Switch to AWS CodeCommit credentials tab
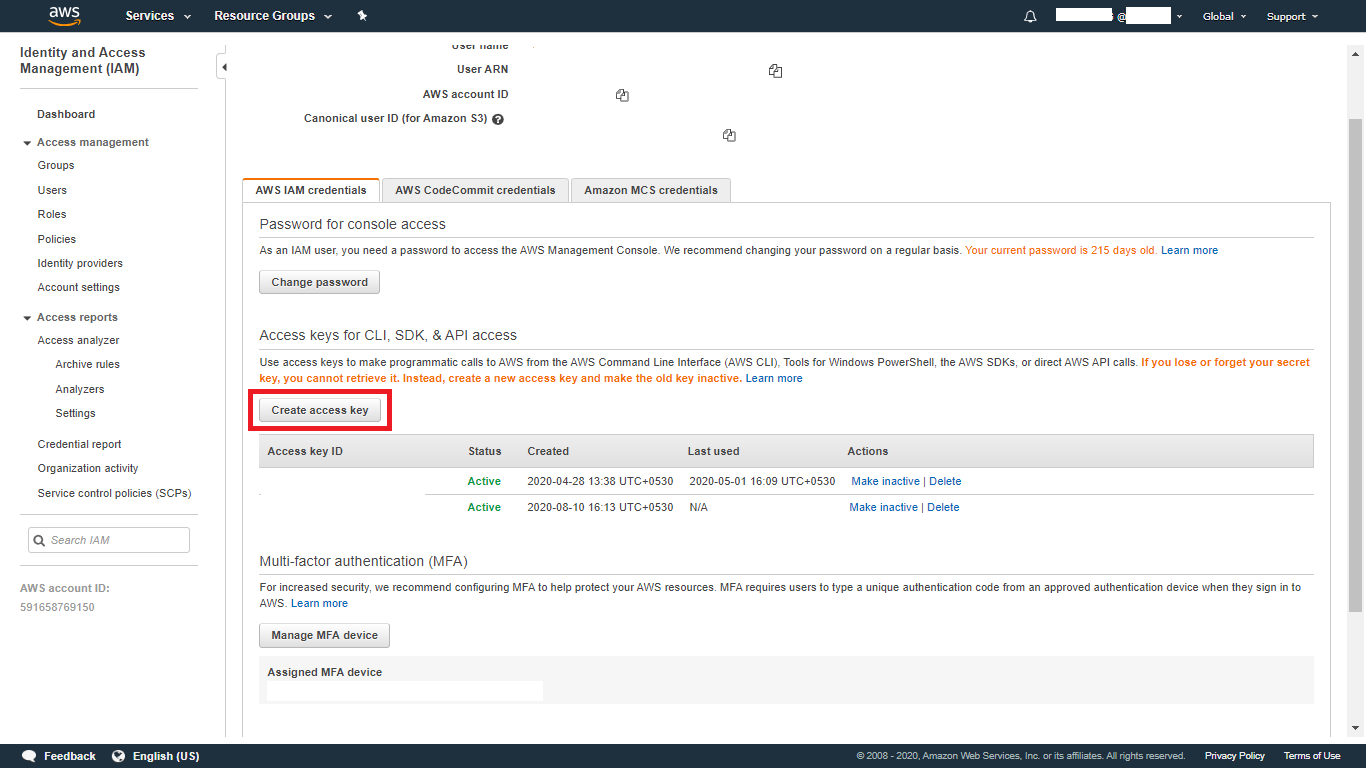The image size is (1366, 768). (475, 190)
